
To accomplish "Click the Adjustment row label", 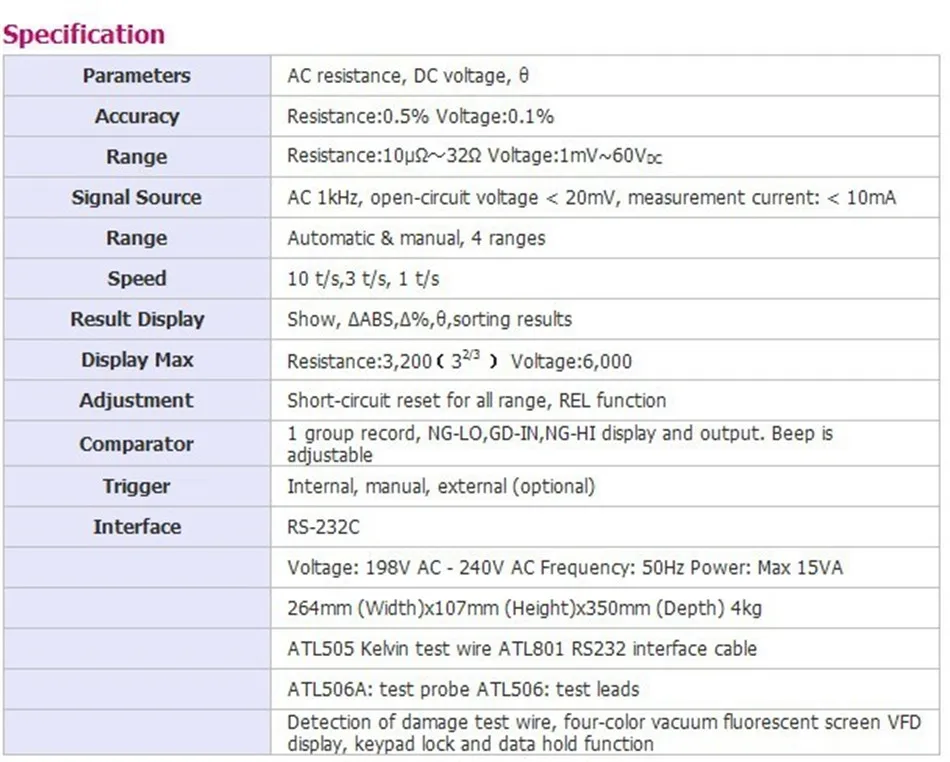I will pyautogui.click(x=136, y=401).
